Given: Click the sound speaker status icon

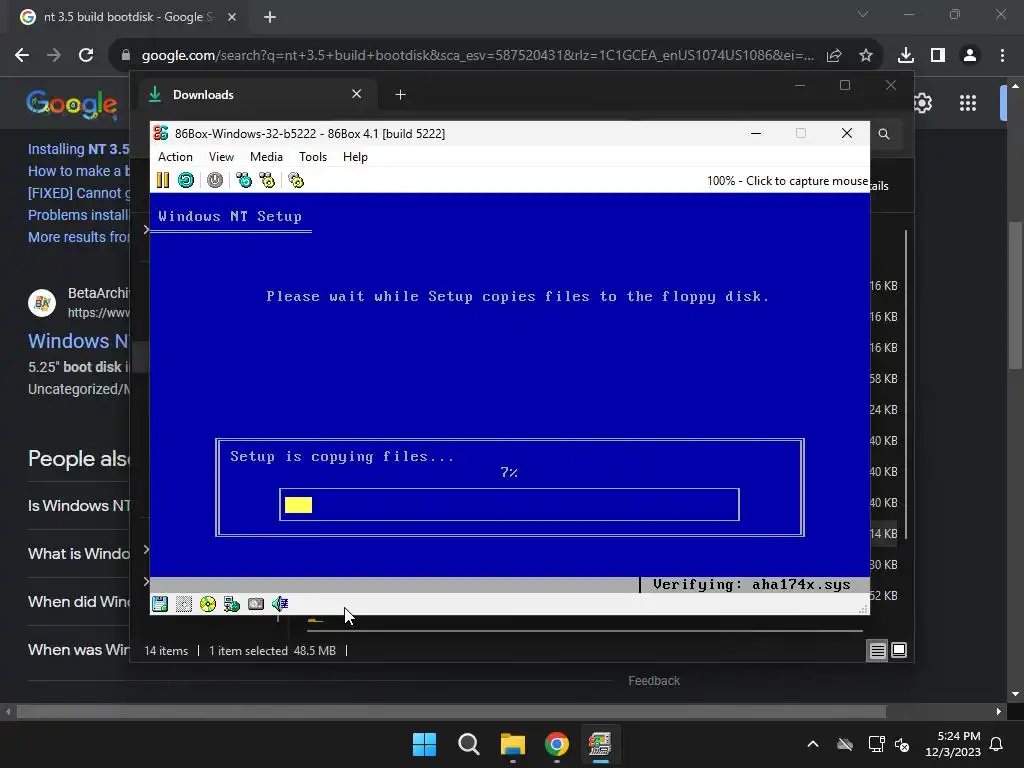Looking at the screenshot, I should click(280, 604).
